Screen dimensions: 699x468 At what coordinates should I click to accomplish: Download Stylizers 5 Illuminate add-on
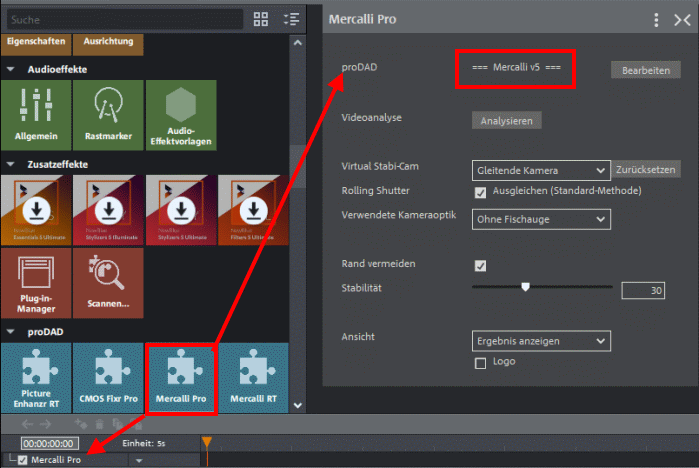click(108, 210)
